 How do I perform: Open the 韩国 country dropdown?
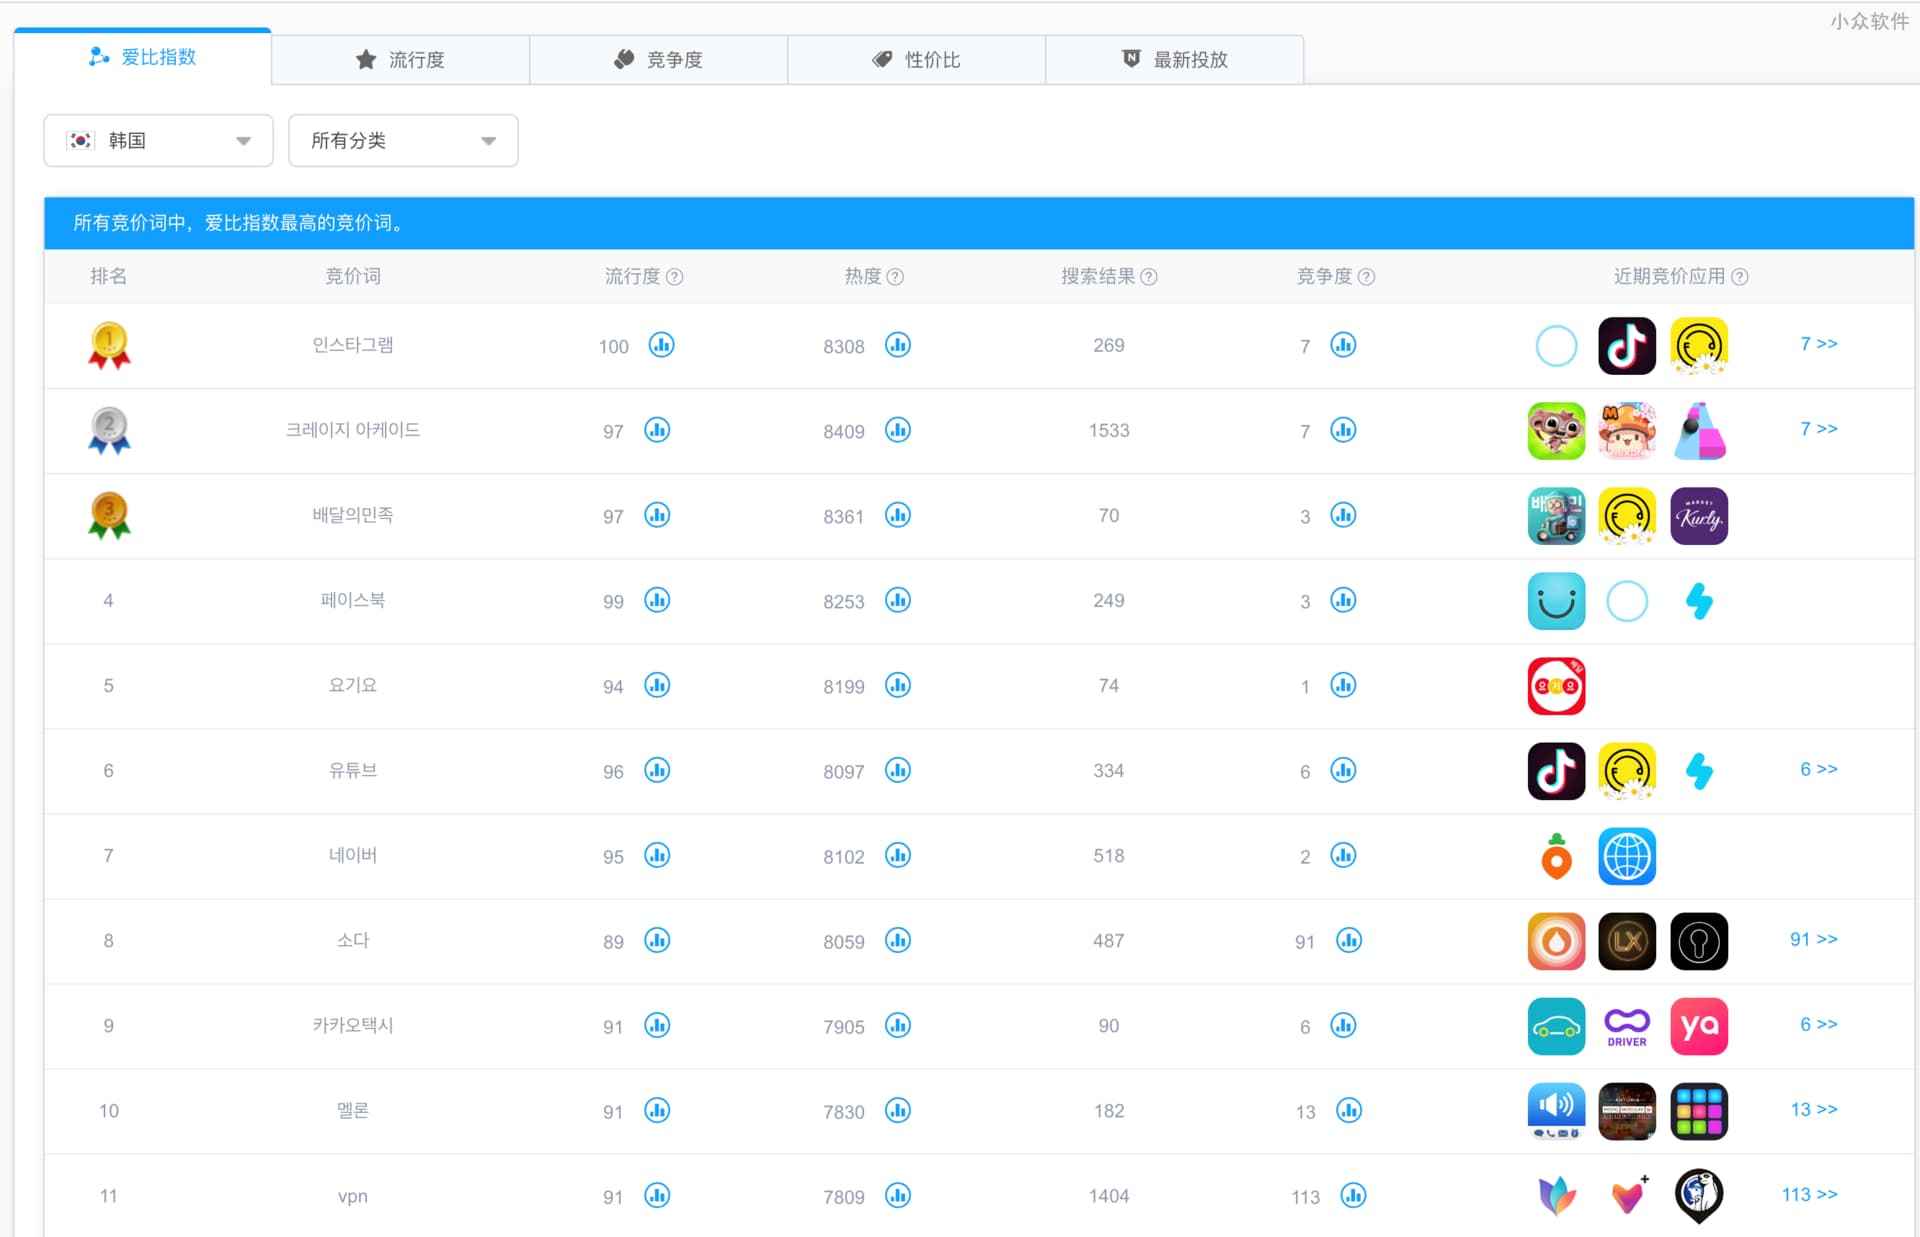[x=158, y=140]
